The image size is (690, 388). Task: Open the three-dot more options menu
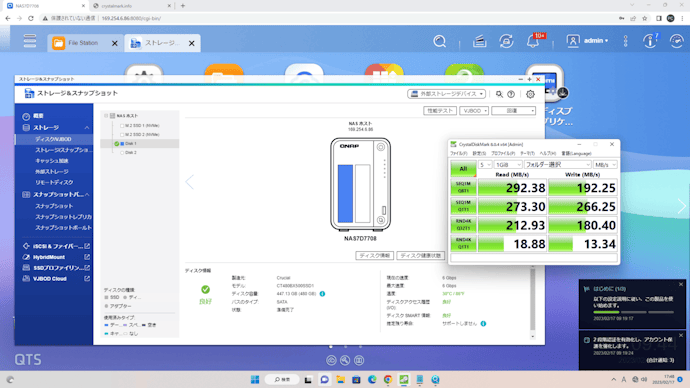click(x=626, y=41)
